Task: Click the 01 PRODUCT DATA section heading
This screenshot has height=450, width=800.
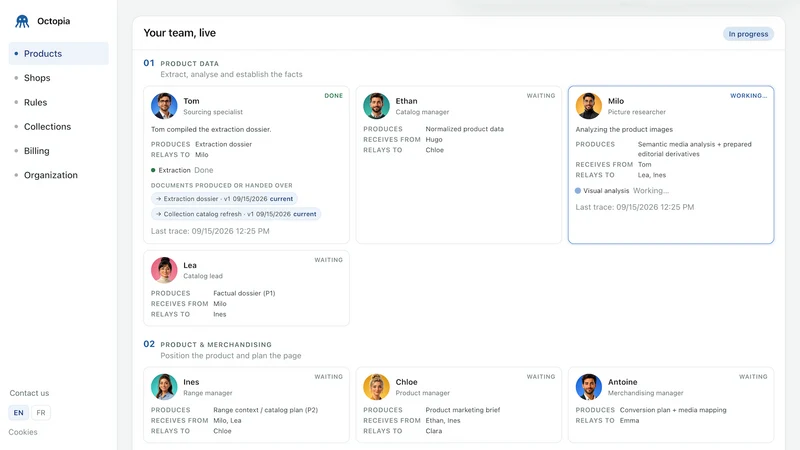Action: click(x=181, y=63)
